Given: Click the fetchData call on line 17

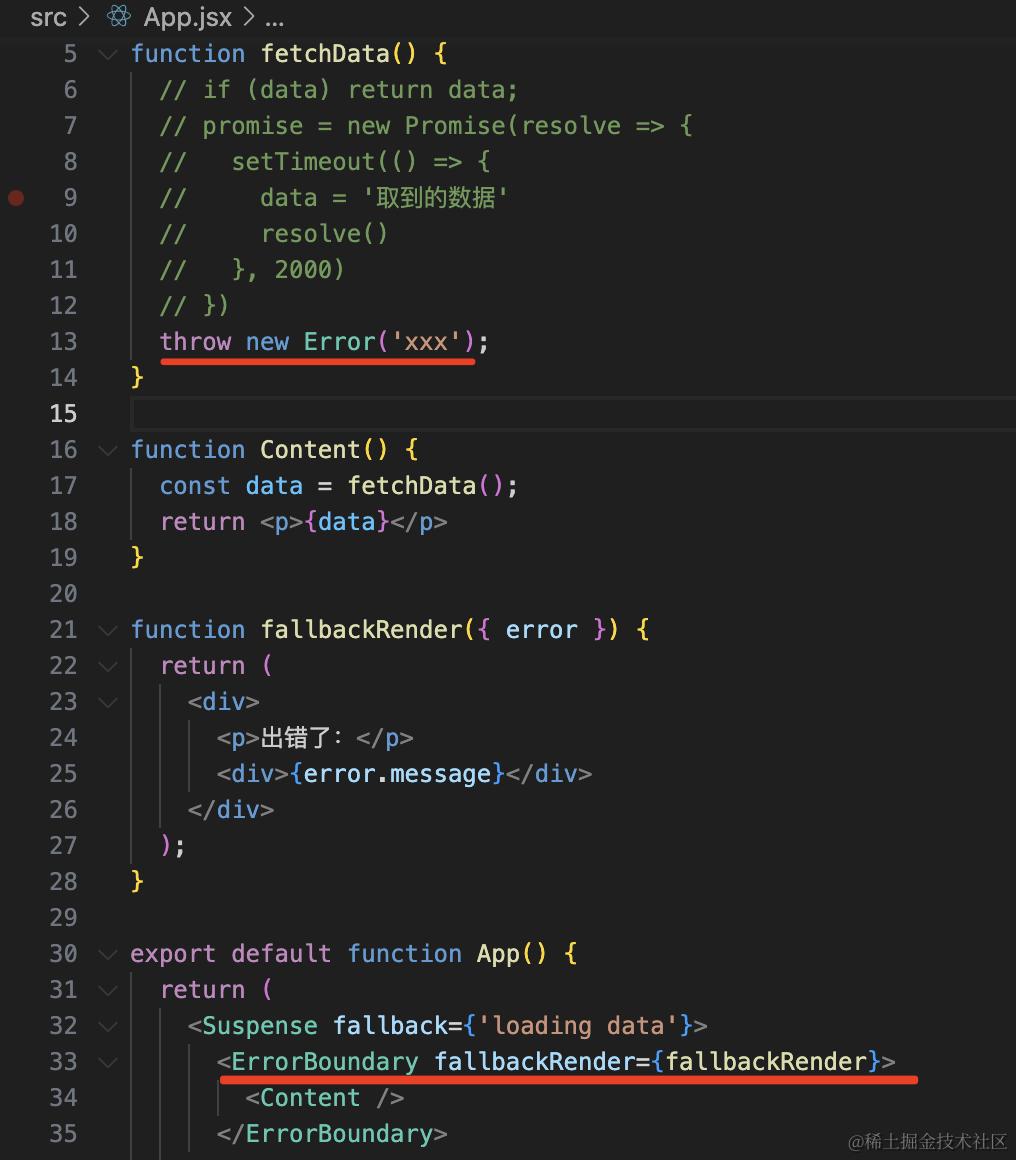Looking at the screenshot, I should 425,486.
